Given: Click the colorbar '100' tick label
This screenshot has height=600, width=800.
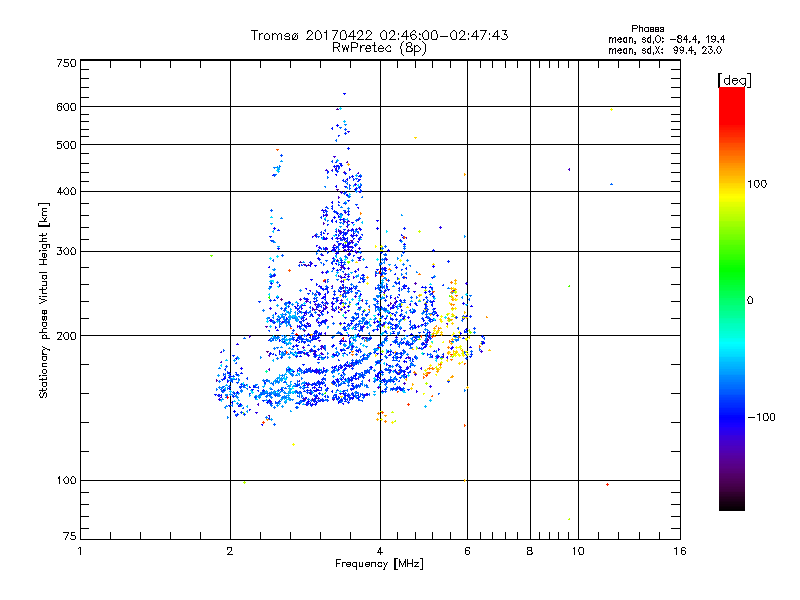Looking at the screenshot, I should pyautogui.click(x=757, y=184).
